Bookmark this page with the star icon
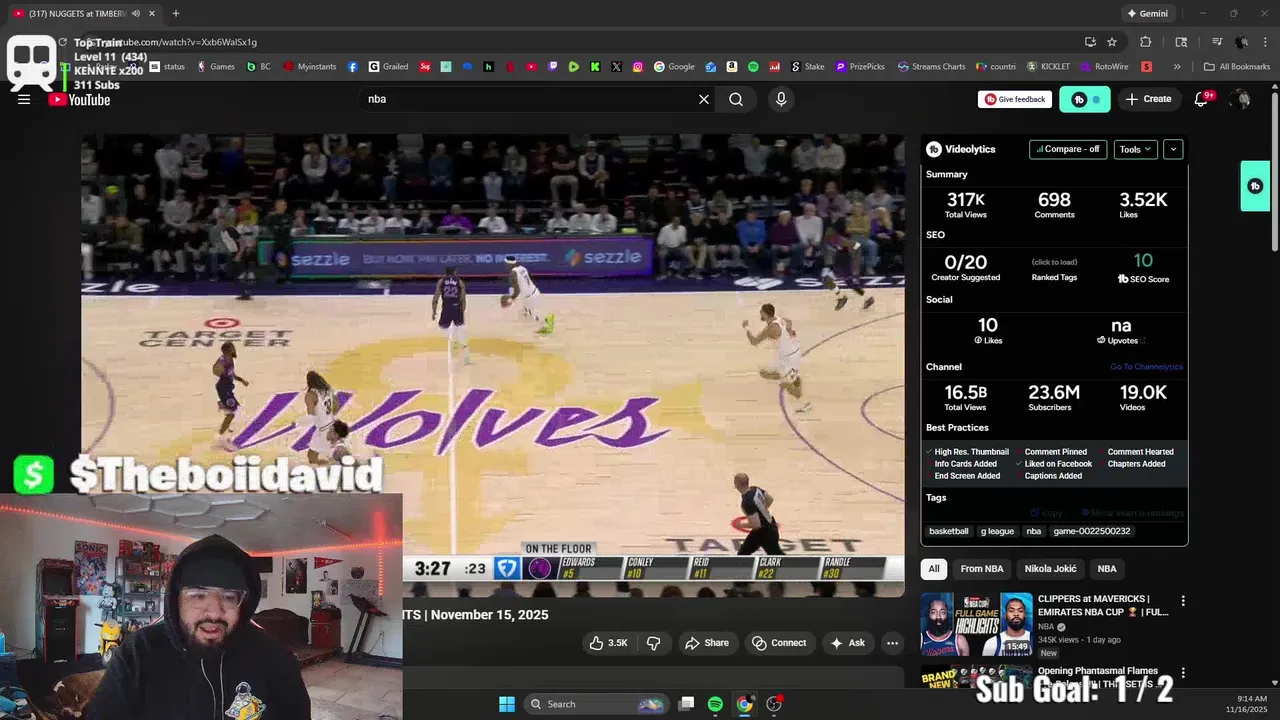This screenshot has width=1280, height=720. (x=1112, y=42)
